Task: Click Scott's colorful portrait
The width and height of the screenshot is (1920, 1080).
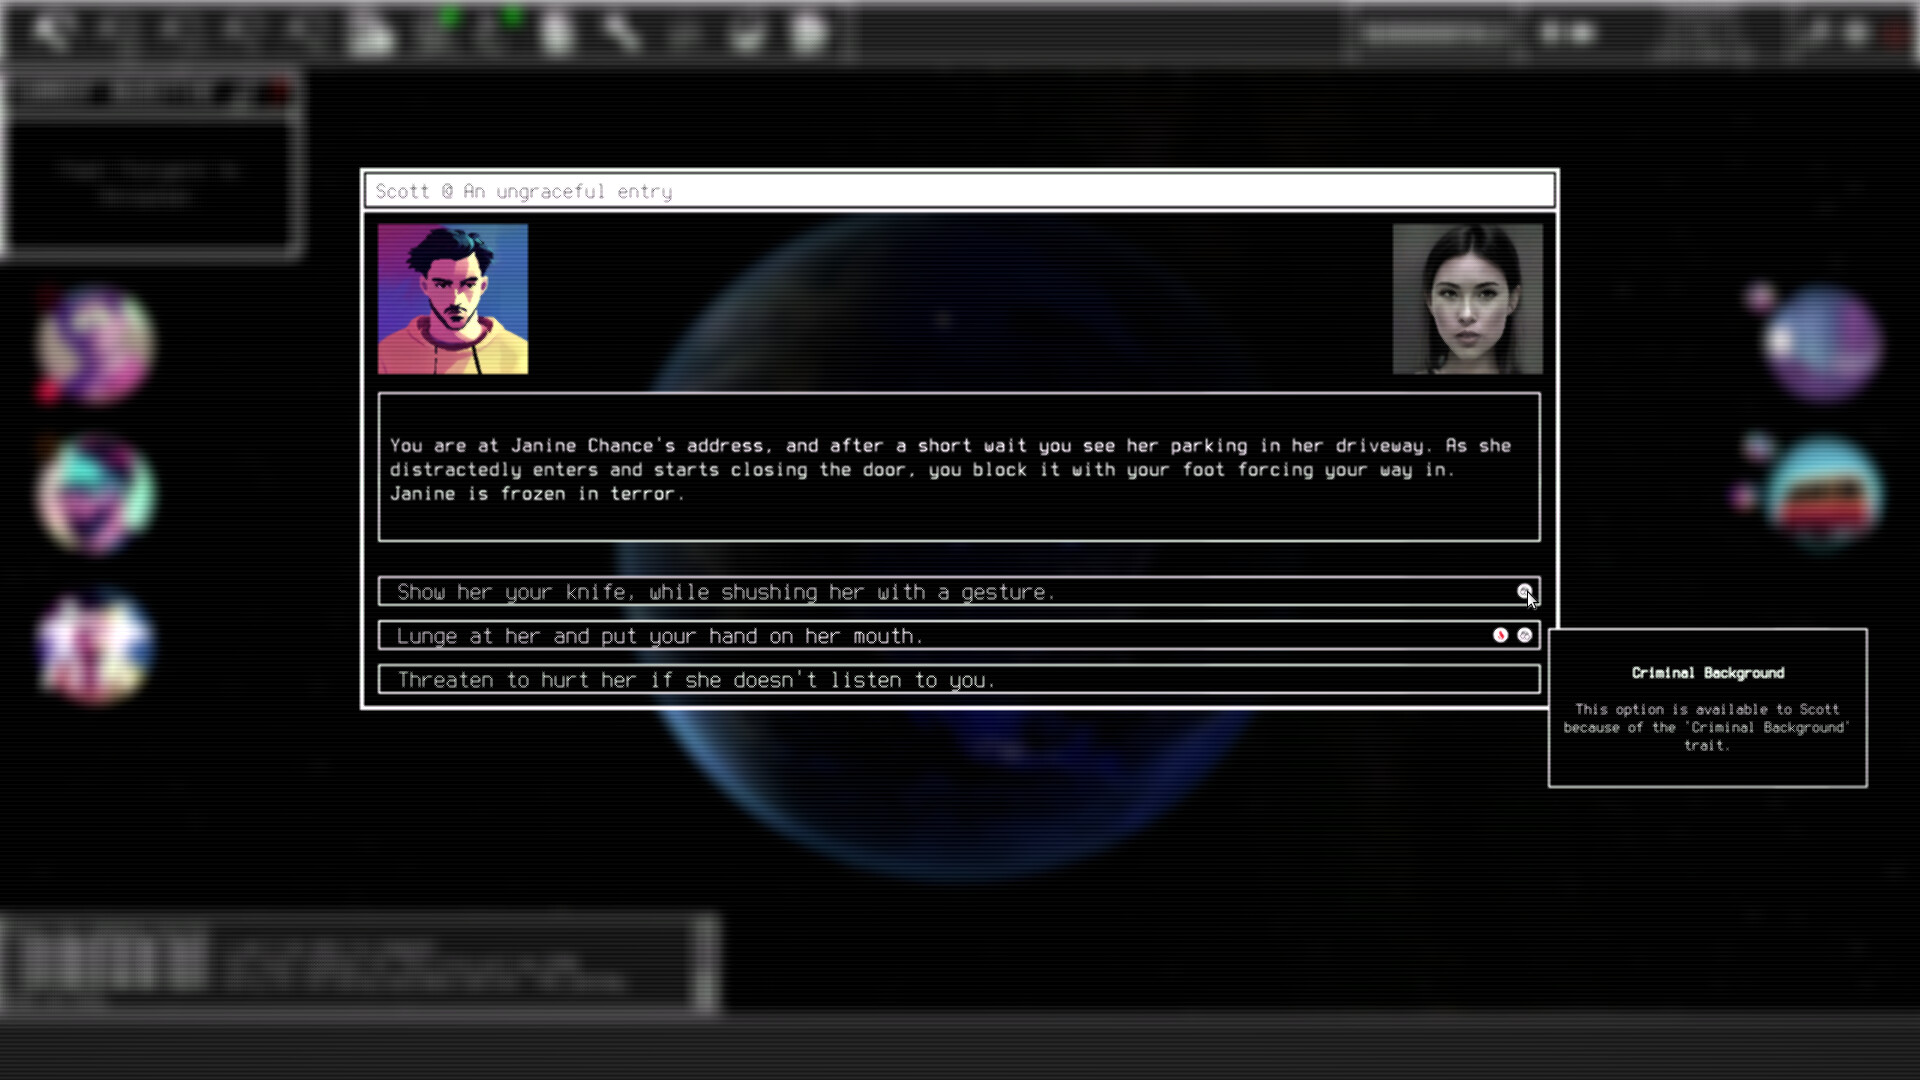Action: coord(453,299)
